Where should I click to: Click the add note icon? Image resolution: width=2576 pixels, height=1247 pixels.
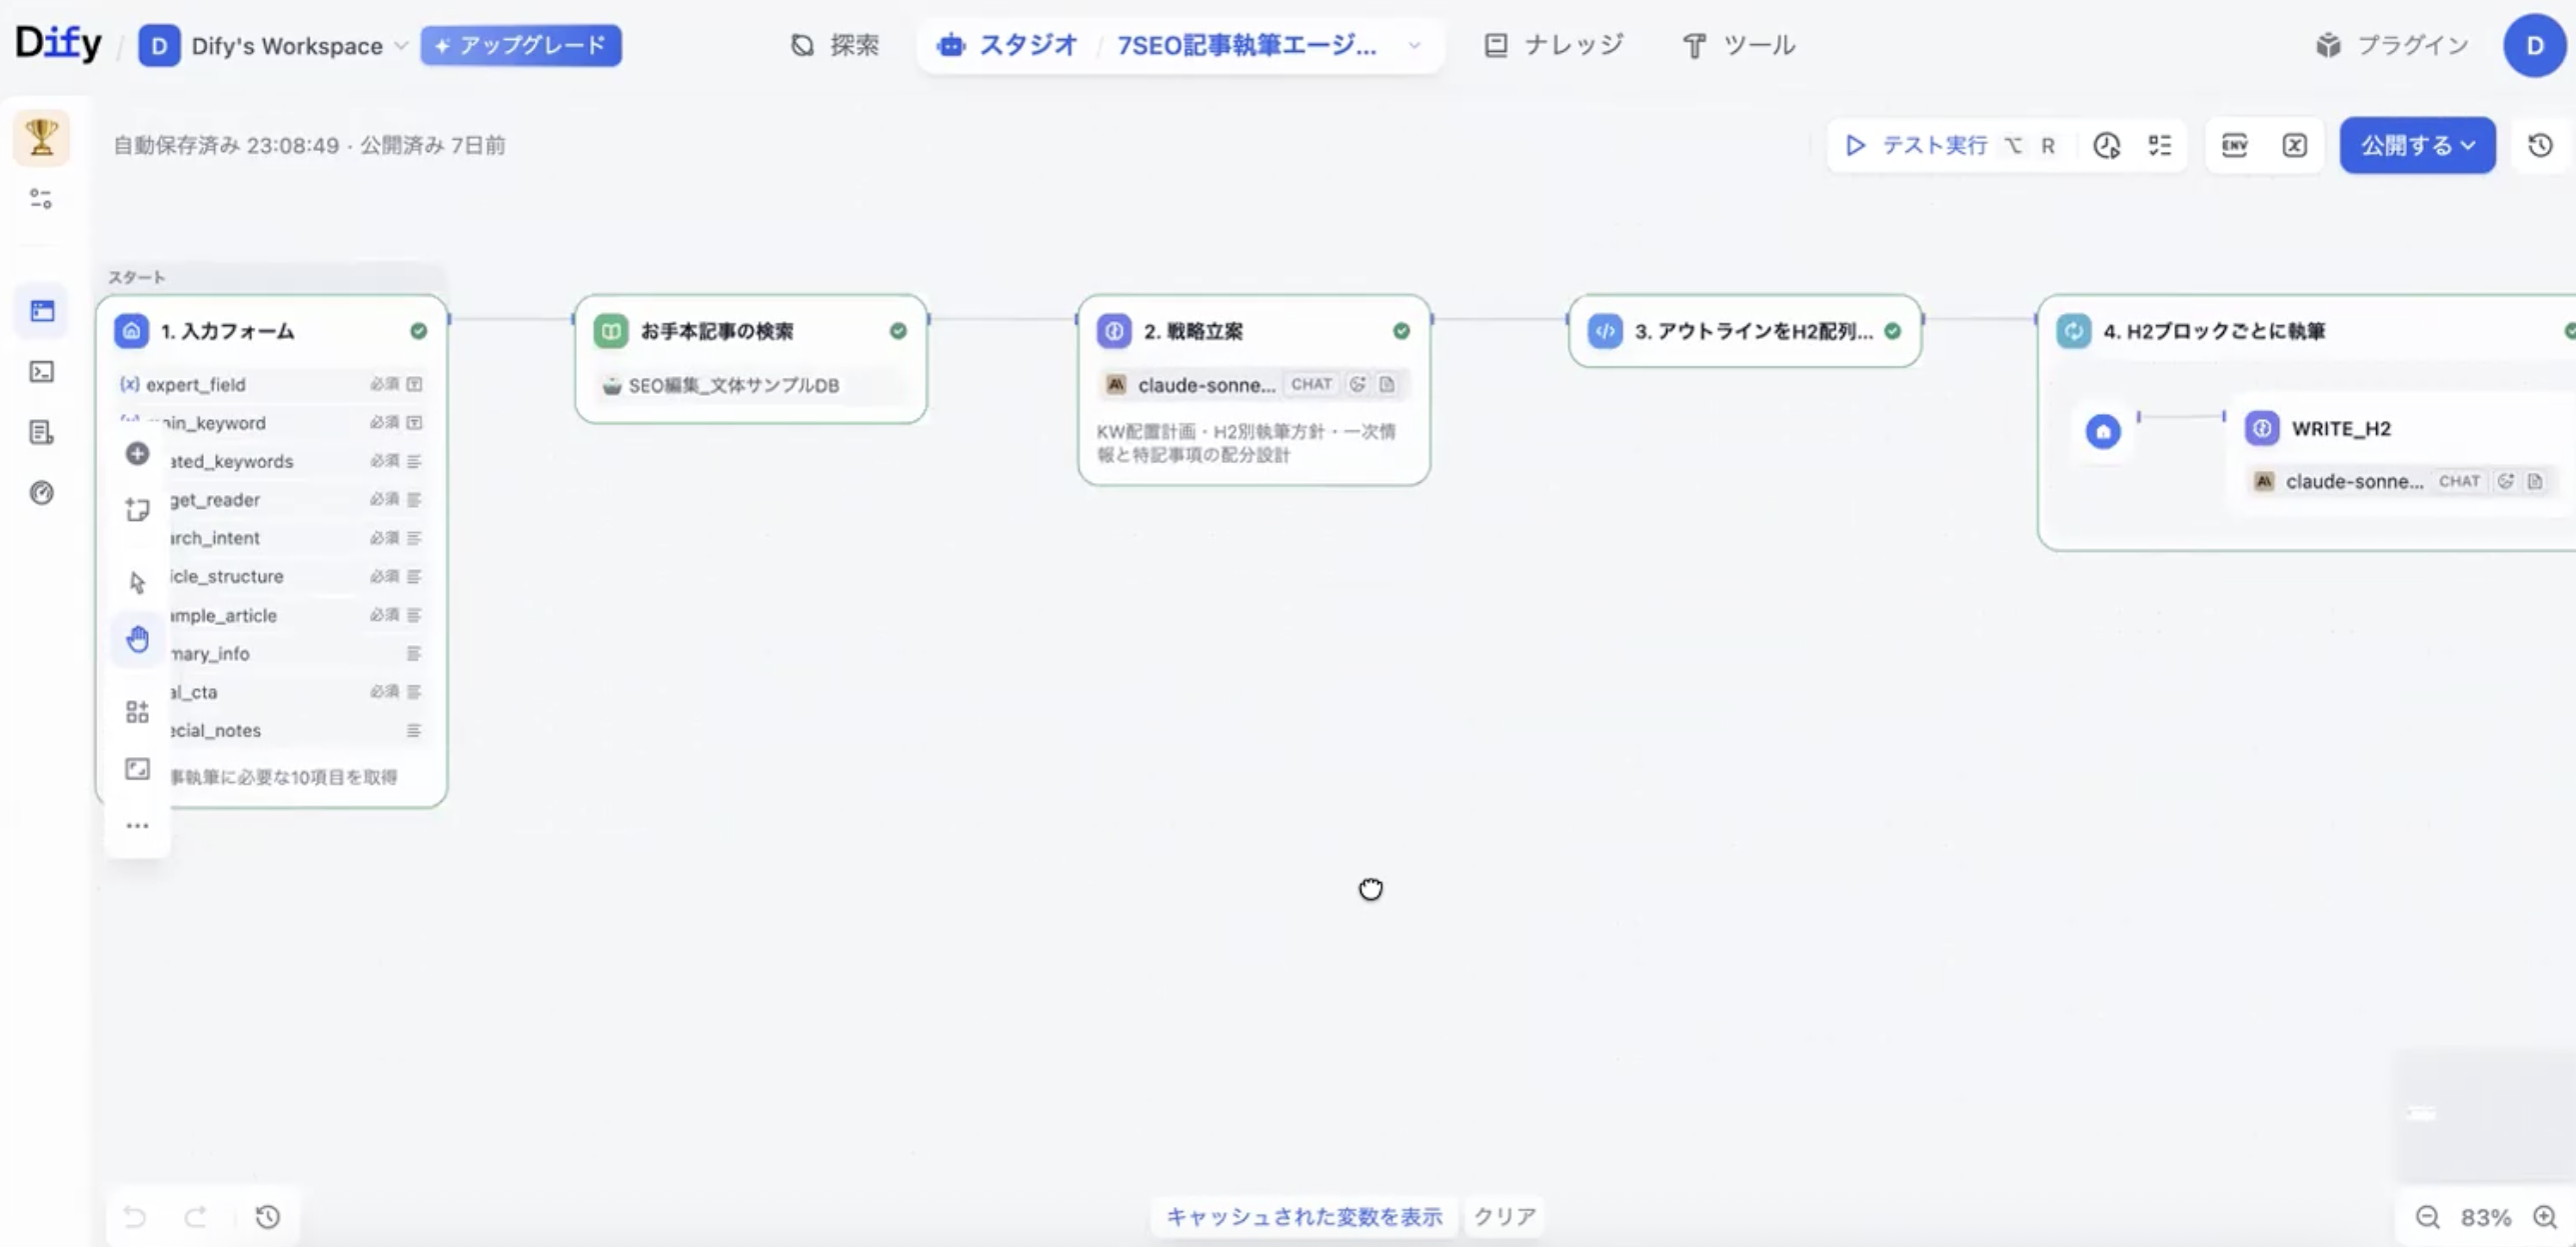[137, 510]
